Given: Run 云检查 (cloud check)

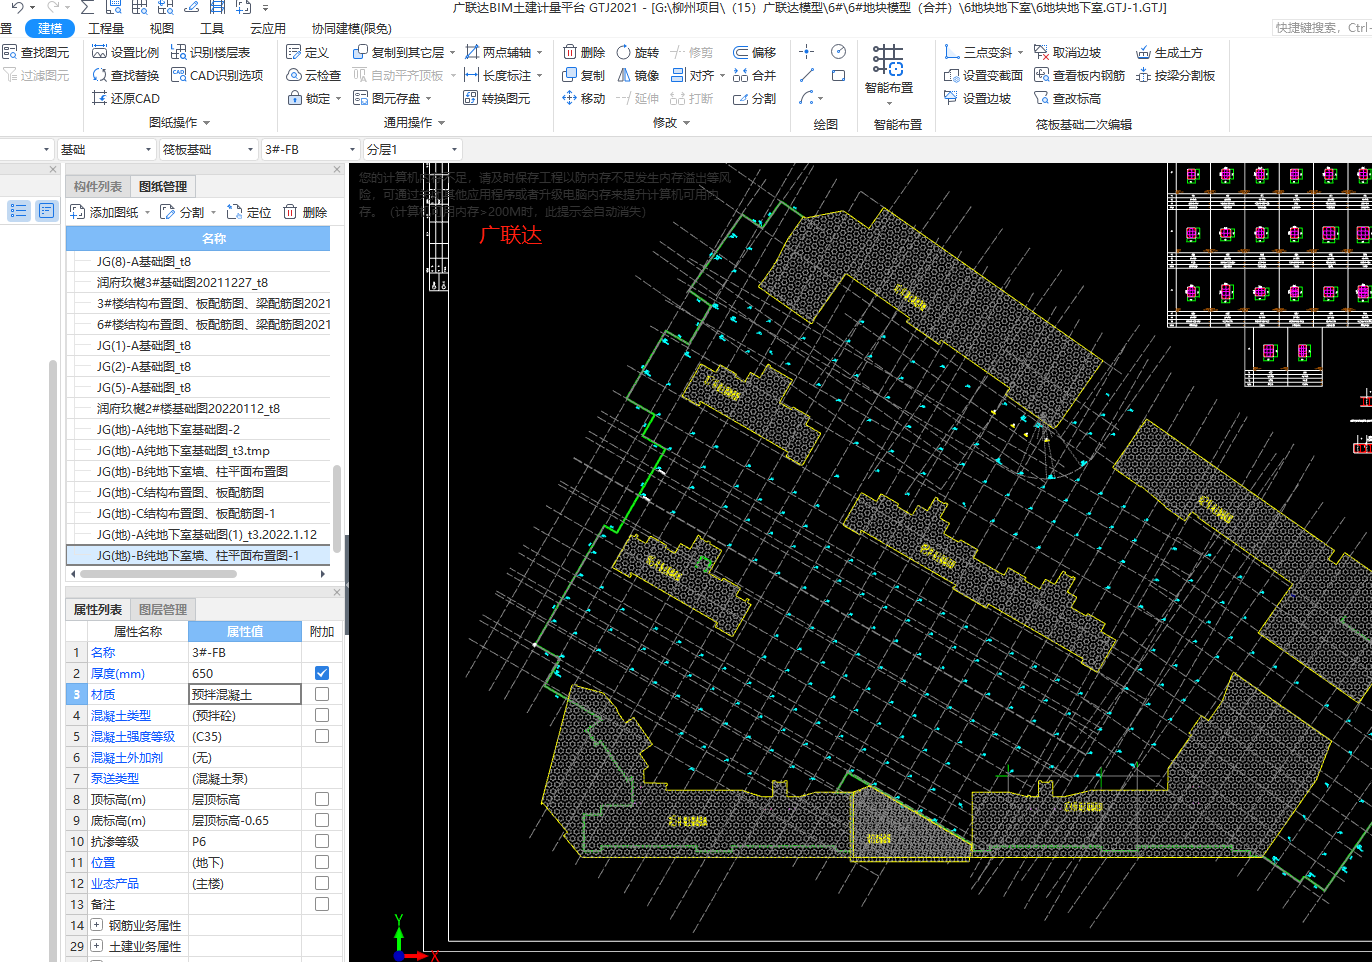Looking at the screenshot, I should pyautogui.click(x=313, y=75).
